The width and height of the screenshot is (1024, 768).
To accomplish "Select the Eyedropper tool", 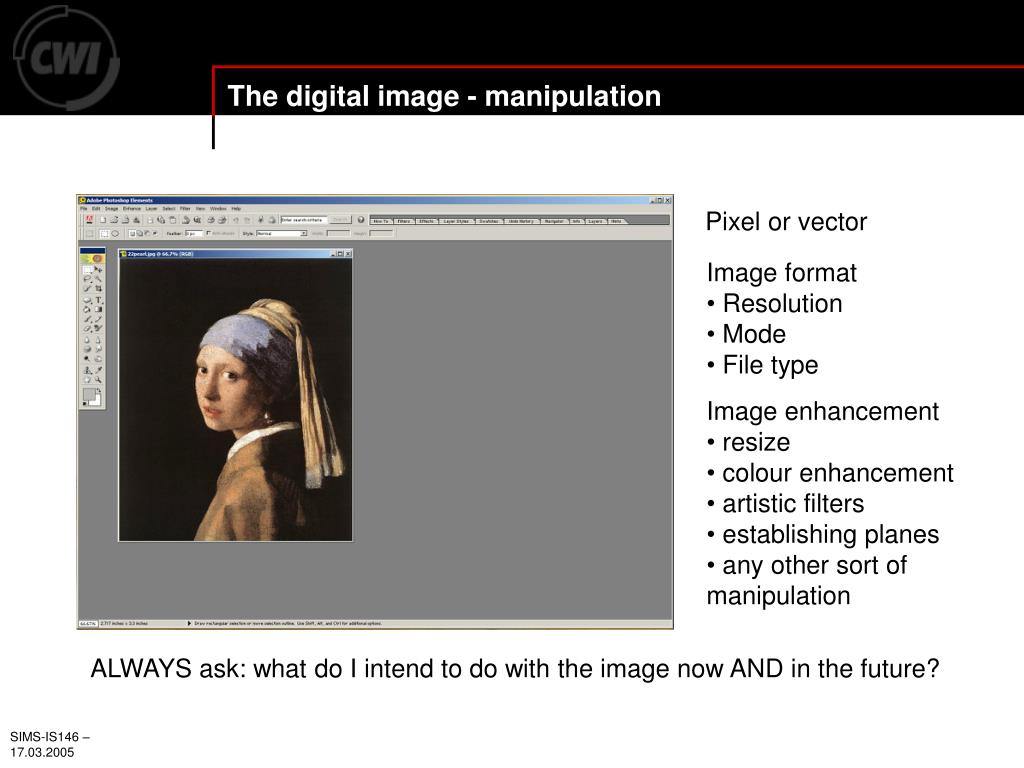I will [x=99, y=370].
